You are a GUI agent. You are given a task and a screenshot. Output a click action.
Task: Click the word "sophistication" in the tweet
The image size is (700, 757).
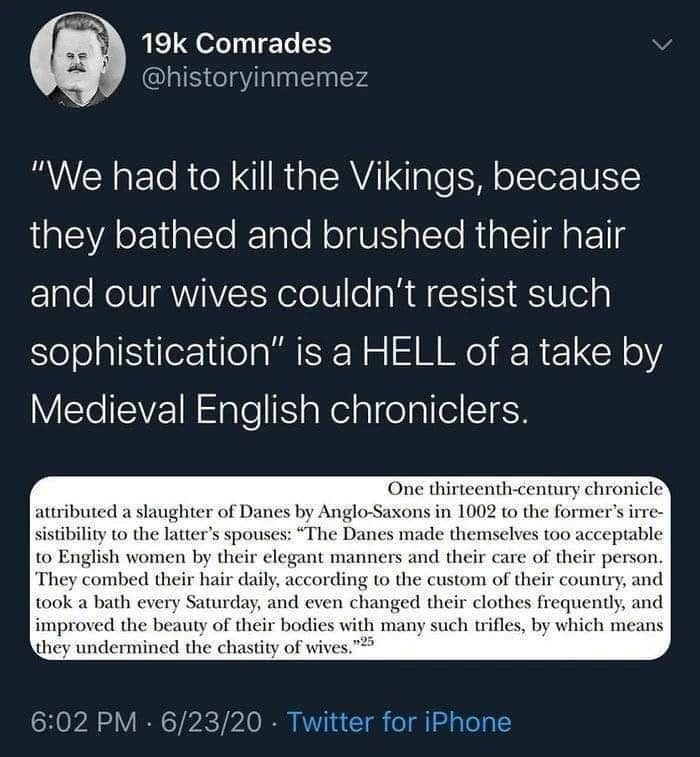[150, 354]
